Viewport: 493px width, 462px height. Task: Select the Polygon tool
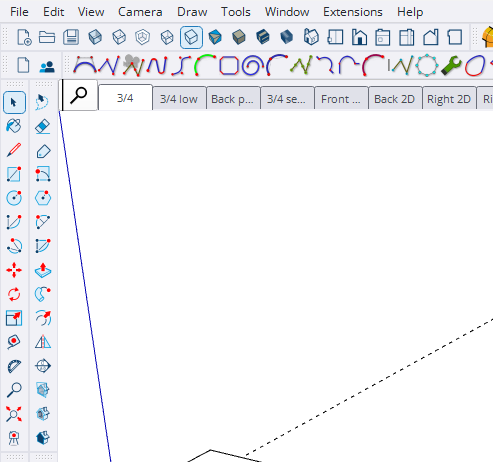pyautogui.click(x=43, y=198)
